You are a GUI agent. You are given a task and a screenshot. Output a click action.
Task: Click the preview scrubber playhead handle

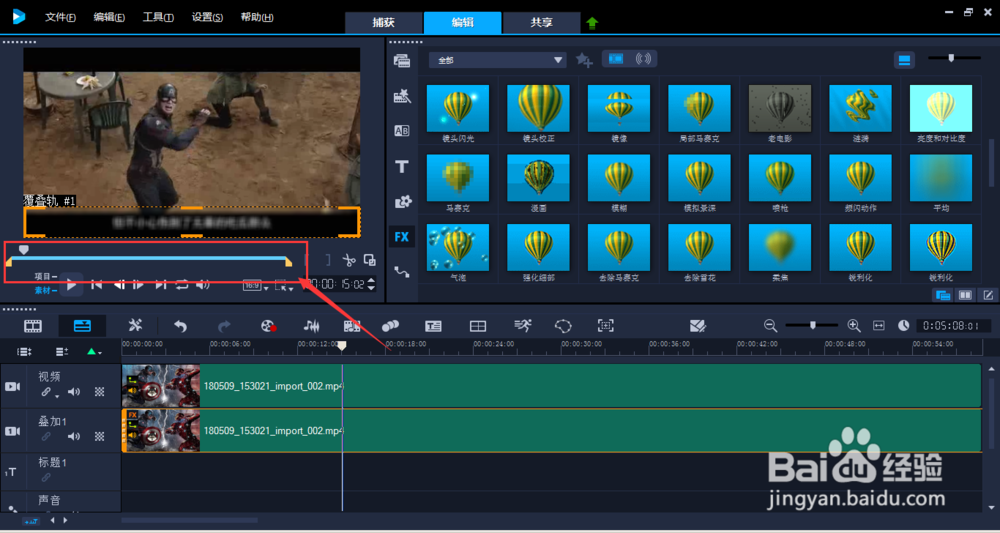point(24,250)
